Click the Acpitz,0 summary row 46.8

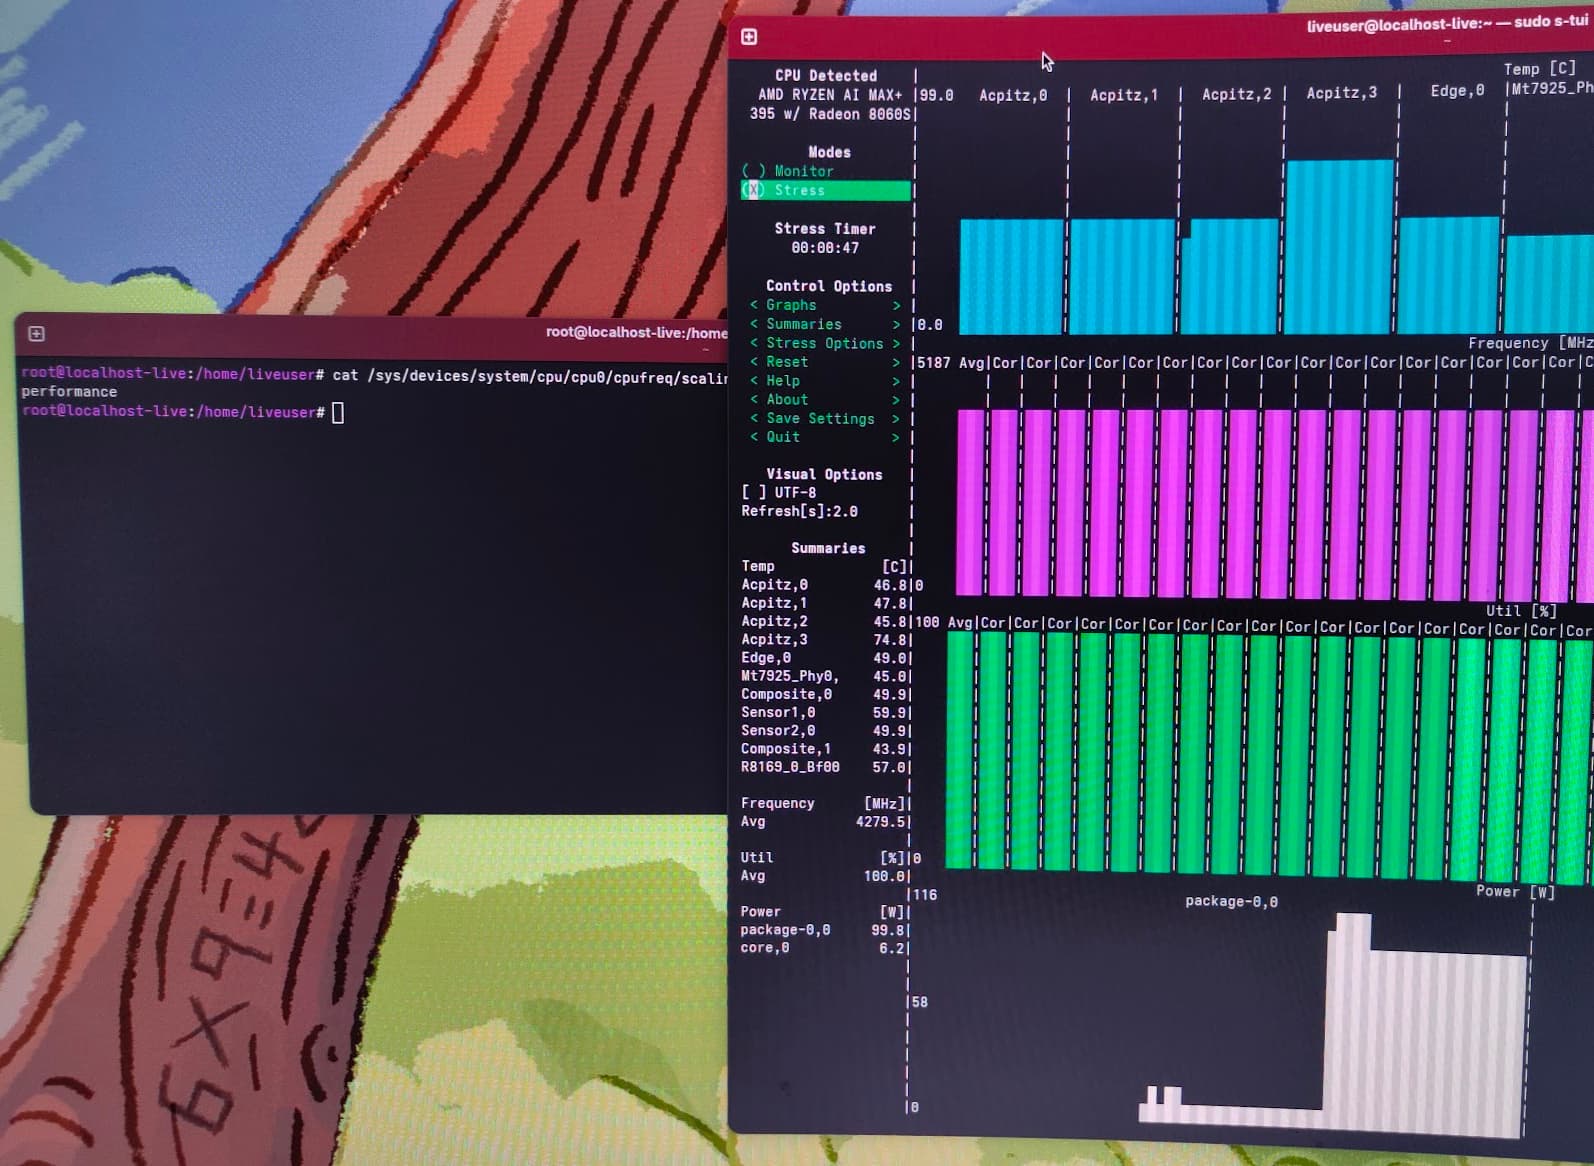tap(825, 585)
